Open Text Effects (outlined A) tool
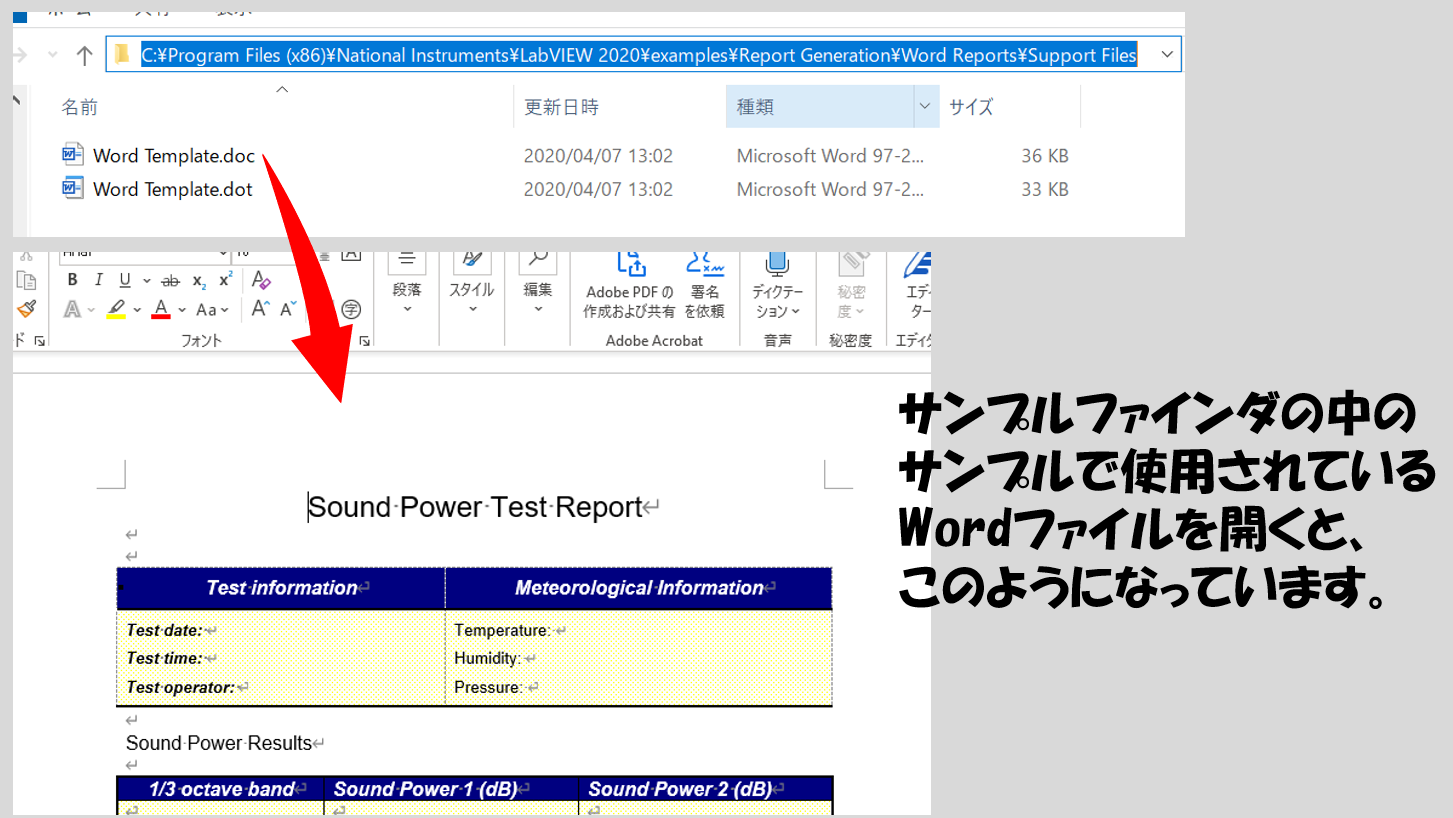This screenshot has height=818, width=1453. pyautogui.click(x=72, y=310)
